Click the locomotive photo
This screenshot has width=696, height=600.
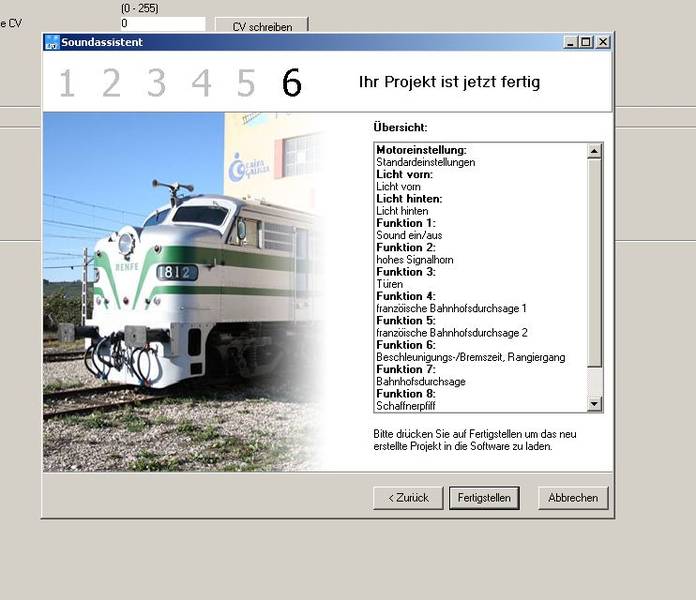coord(184,292)
